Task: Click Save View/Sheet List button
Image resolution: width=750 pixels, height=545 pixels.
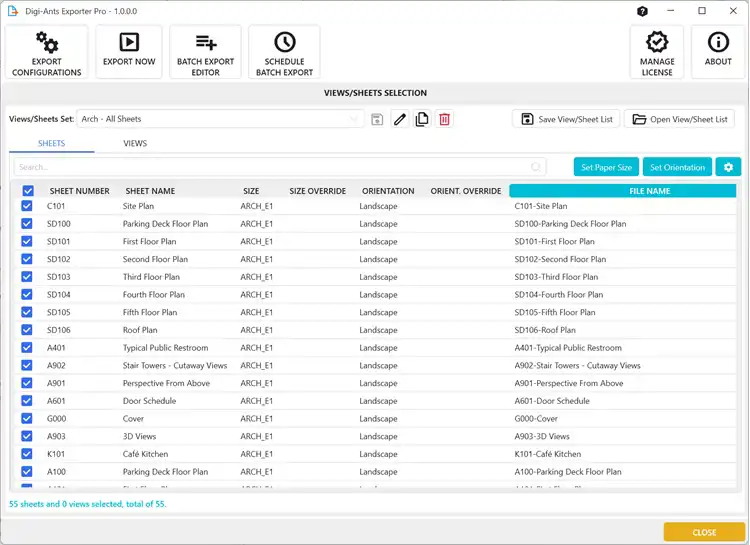Action: (566, 119)
